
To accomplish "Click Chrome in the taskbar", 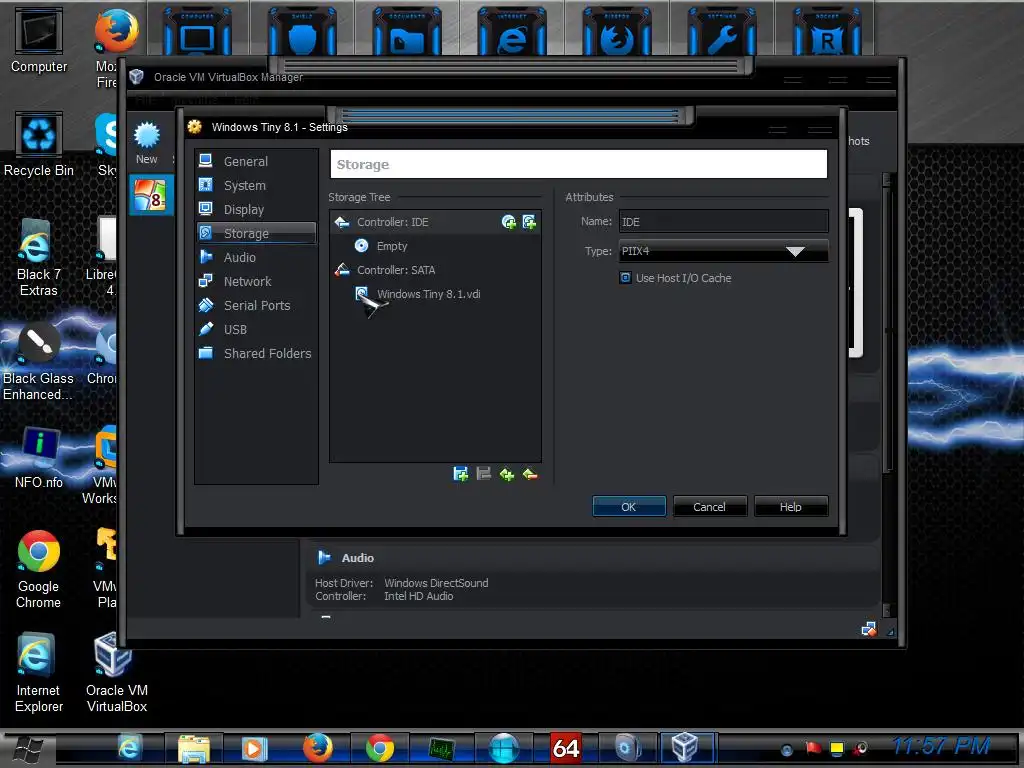I will coord(379,748).
